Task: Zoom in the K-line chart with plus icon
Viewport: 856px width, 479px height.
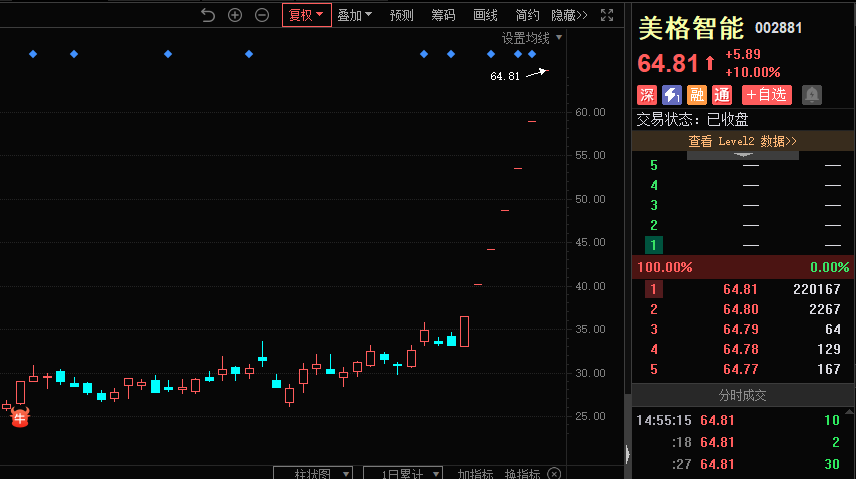Action: point(235,15)
